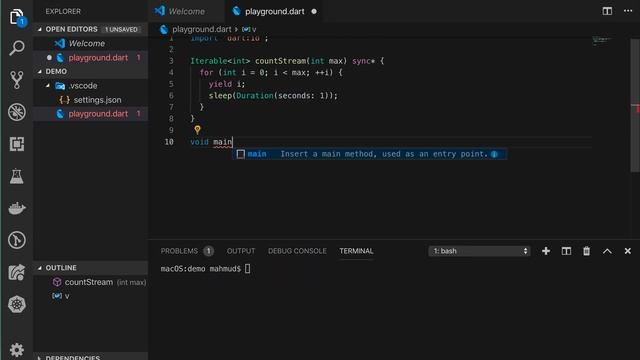640x360 pixels.
Task: Collapse the DEMO folder section
Action: (40, 71)
